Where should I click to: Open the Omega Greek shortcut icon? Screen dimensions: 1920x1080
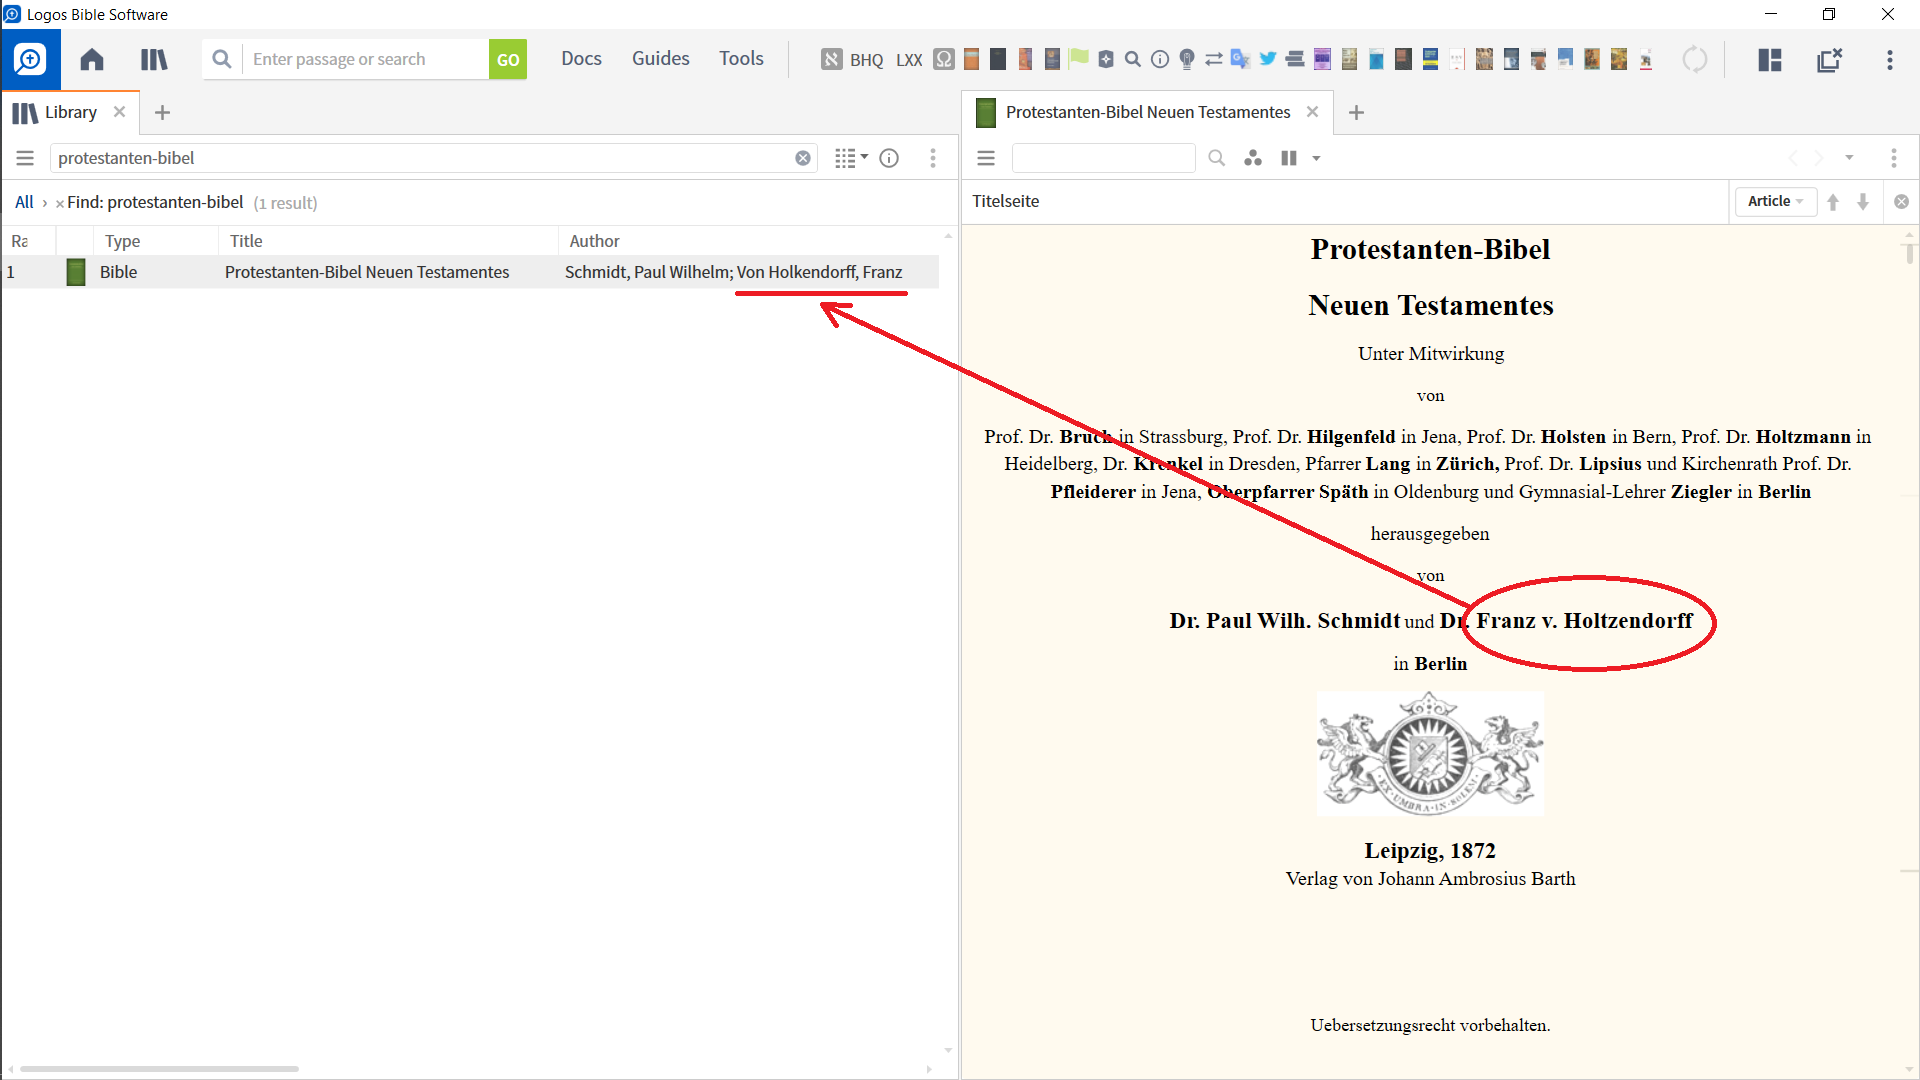tap(944, 59)
